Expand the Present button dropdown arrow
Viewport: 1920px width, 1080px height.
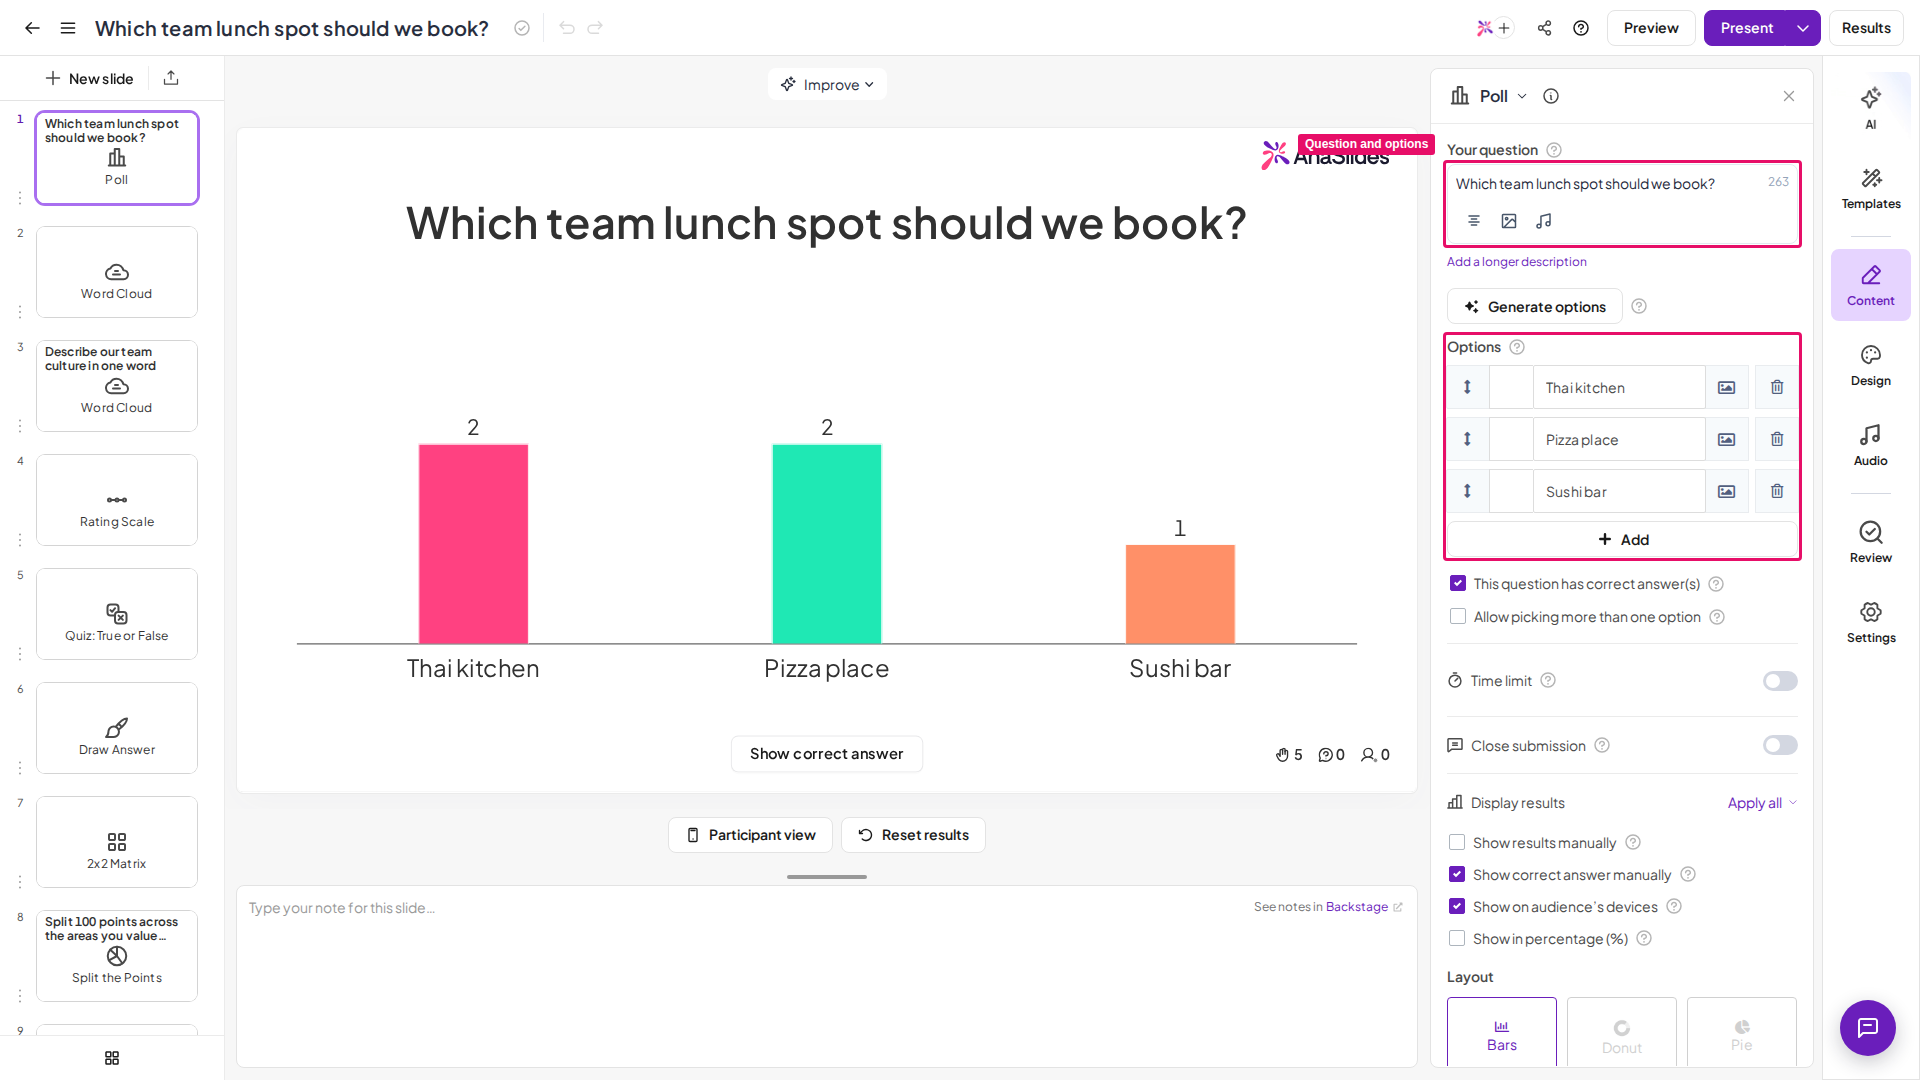click(1803, 28)
